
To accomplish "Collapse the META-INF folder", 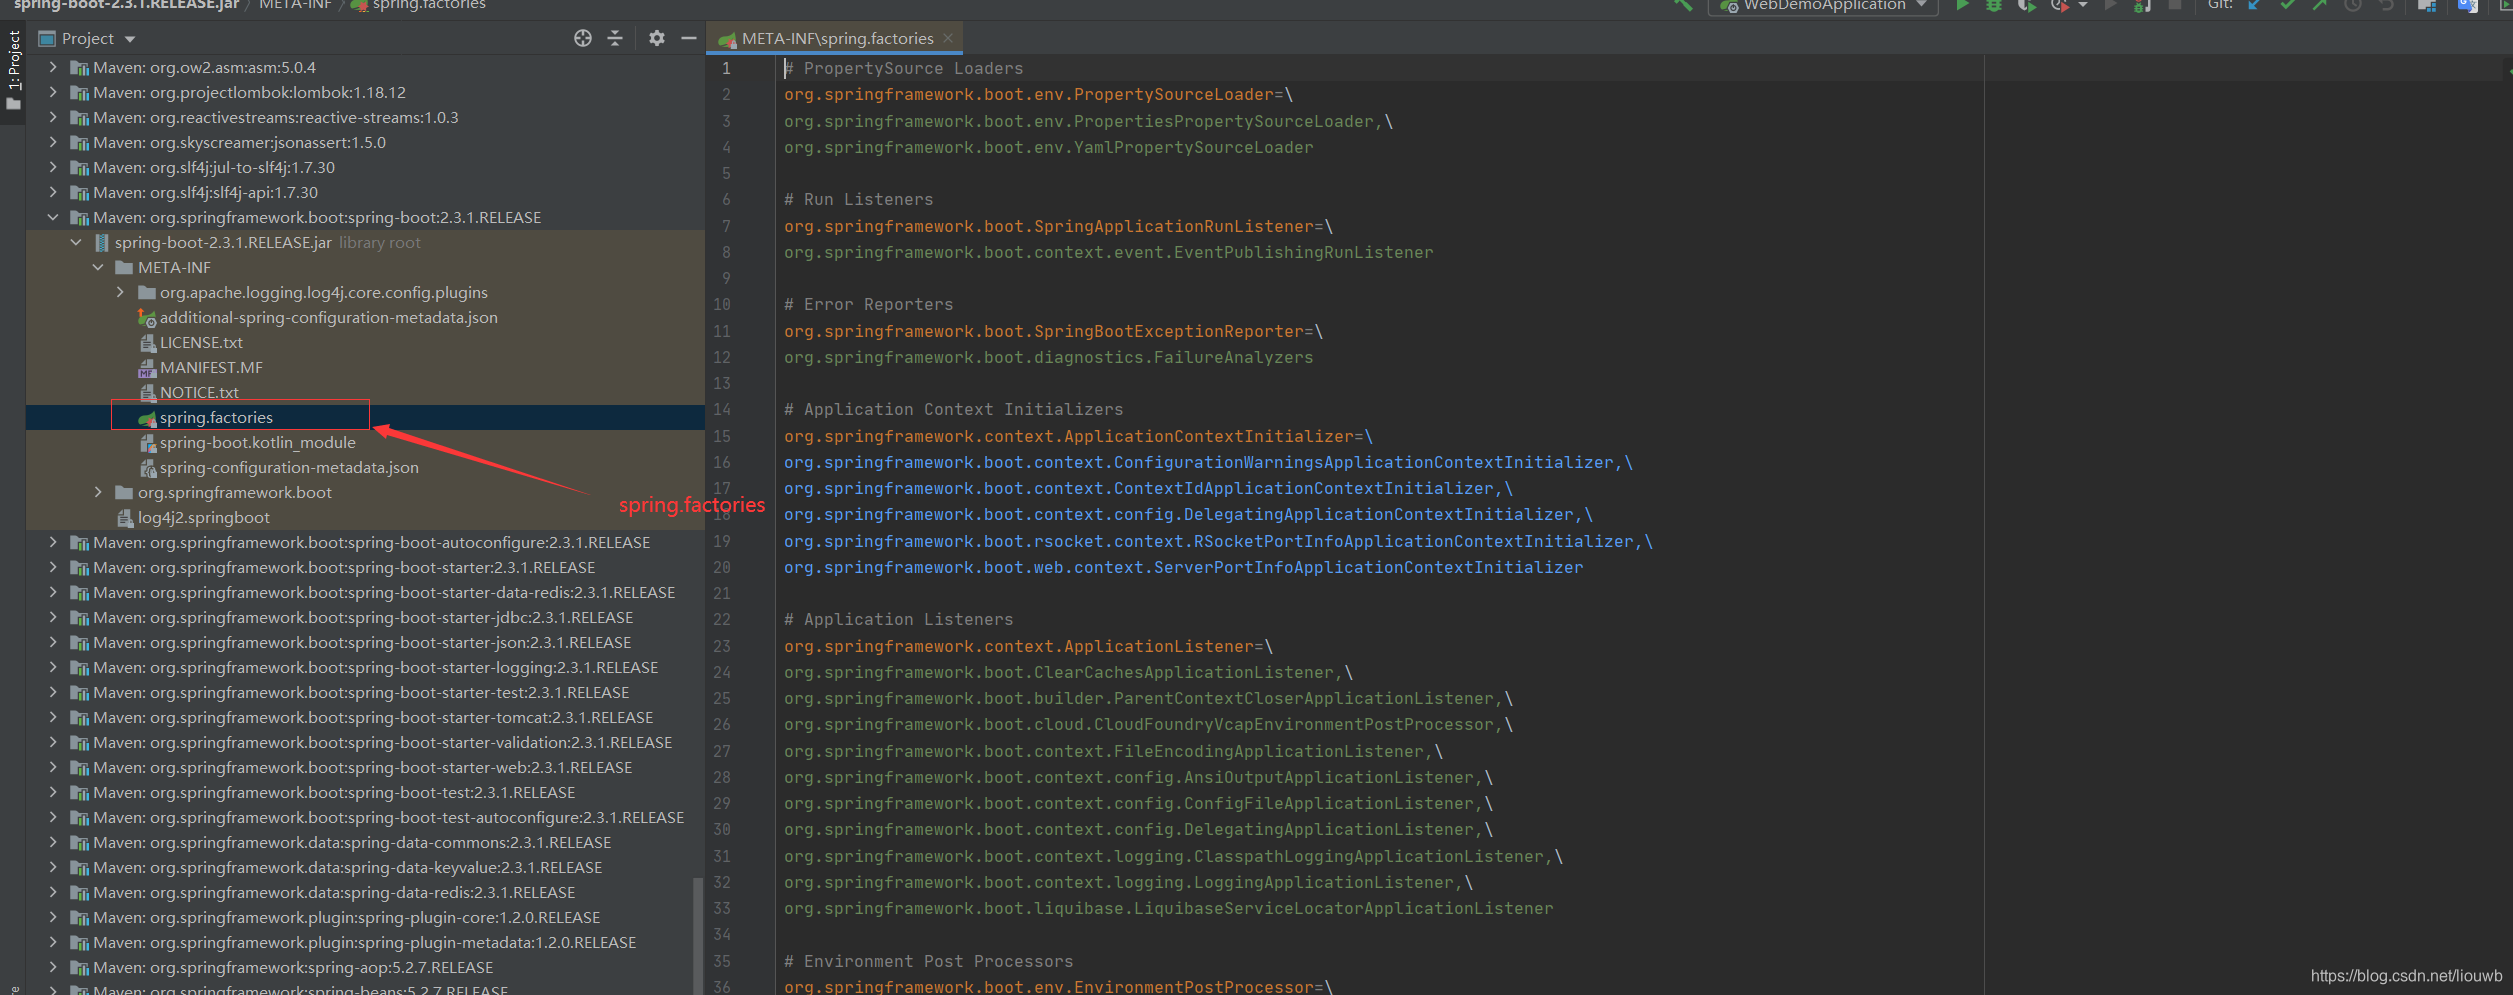I will [98, 267].
